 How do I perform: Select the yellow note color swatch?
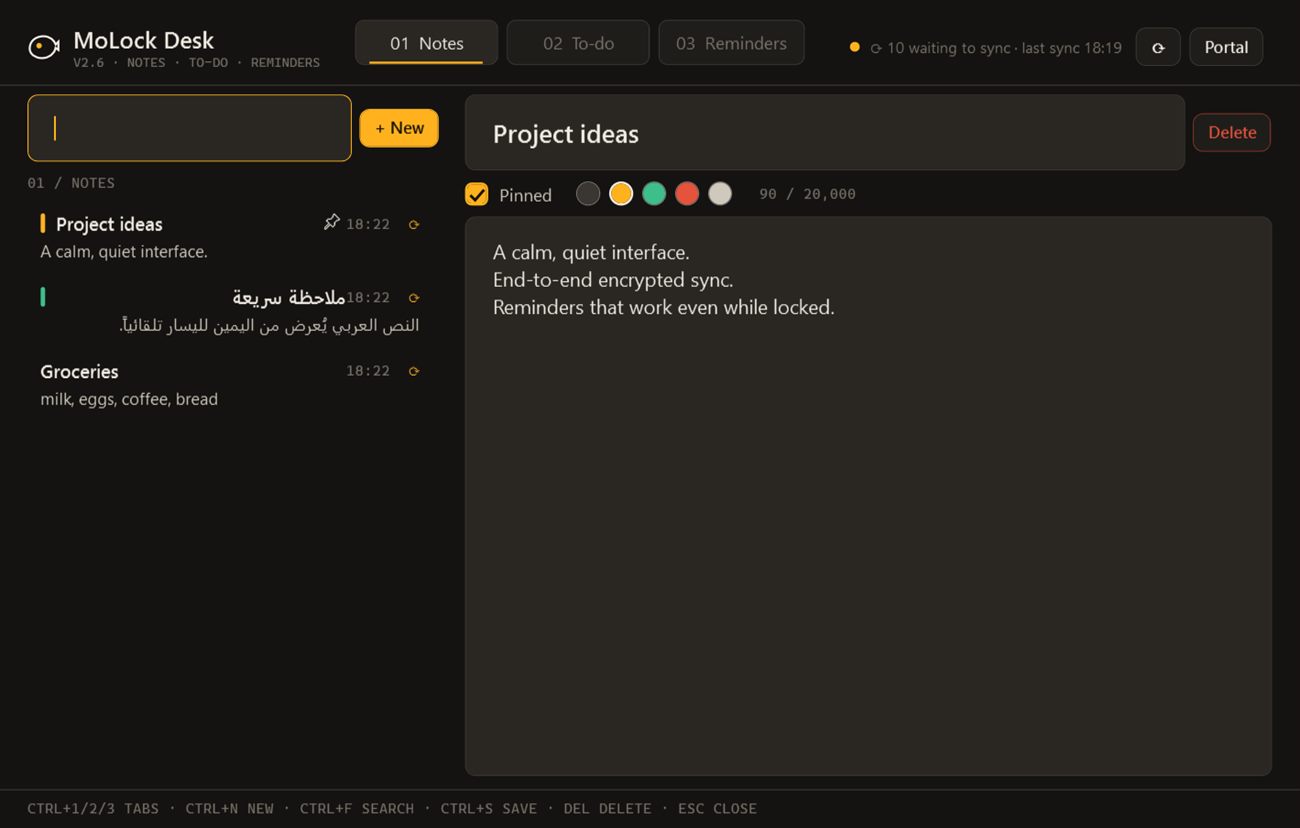621,194
